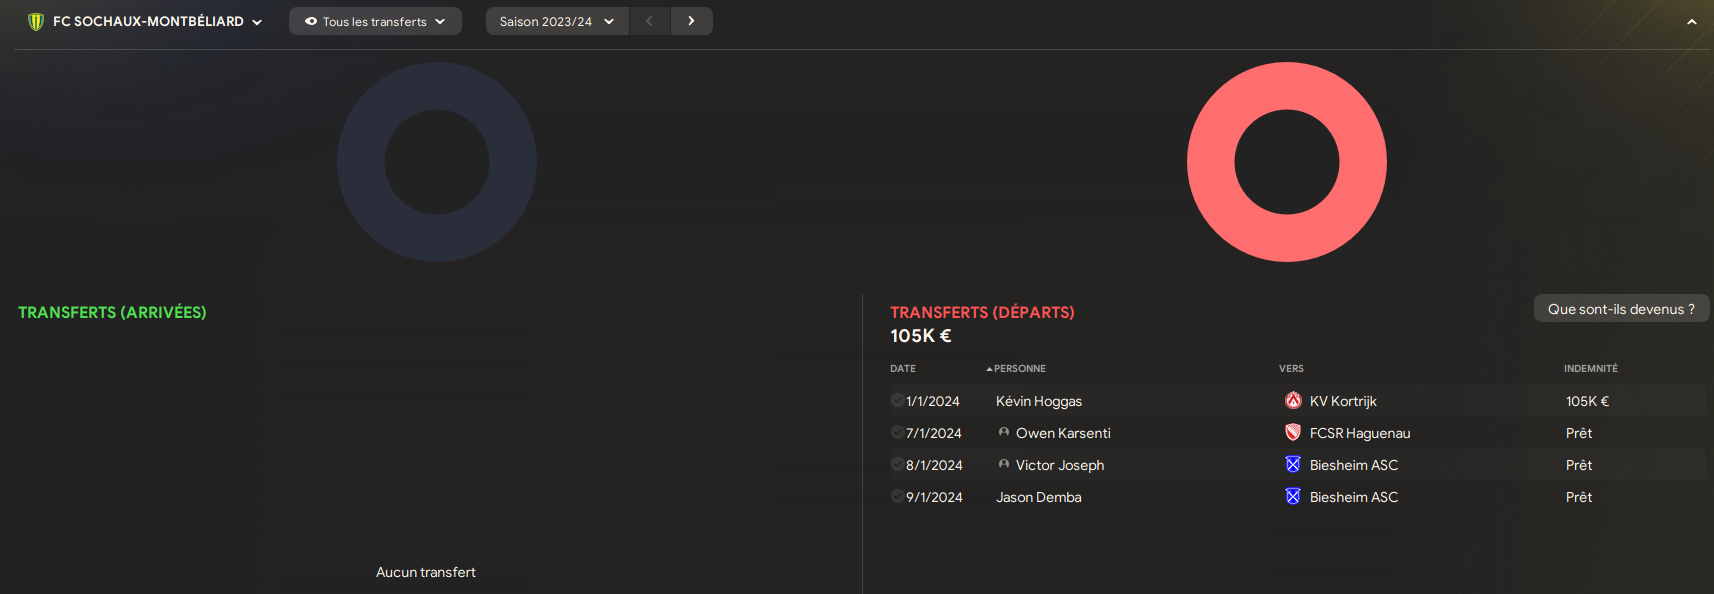
Task: Click the 9/1/2024 date cell
Action: pyautogui.click(x=934, y=497)
